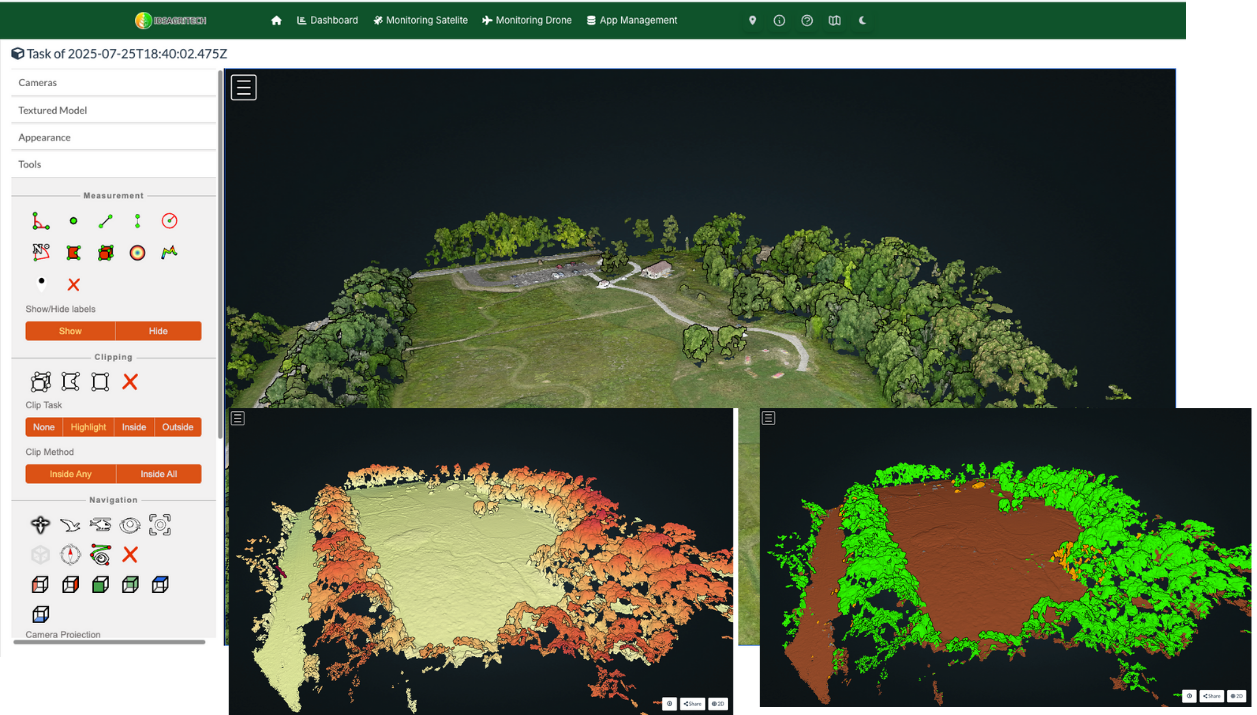
Task: Switch the elevation-colored view to 2D
Action: point(717,704)
